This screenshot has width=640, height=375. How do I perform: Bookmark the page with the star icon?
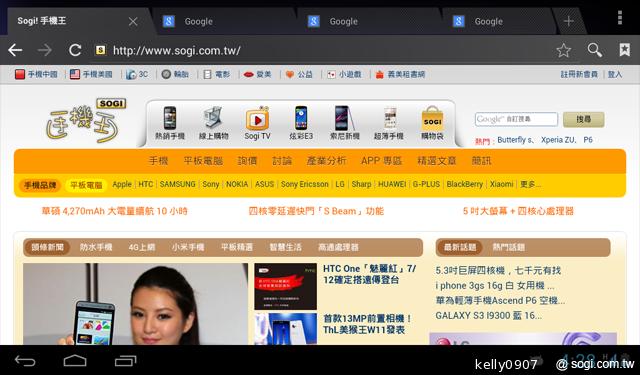coord(563,50)
